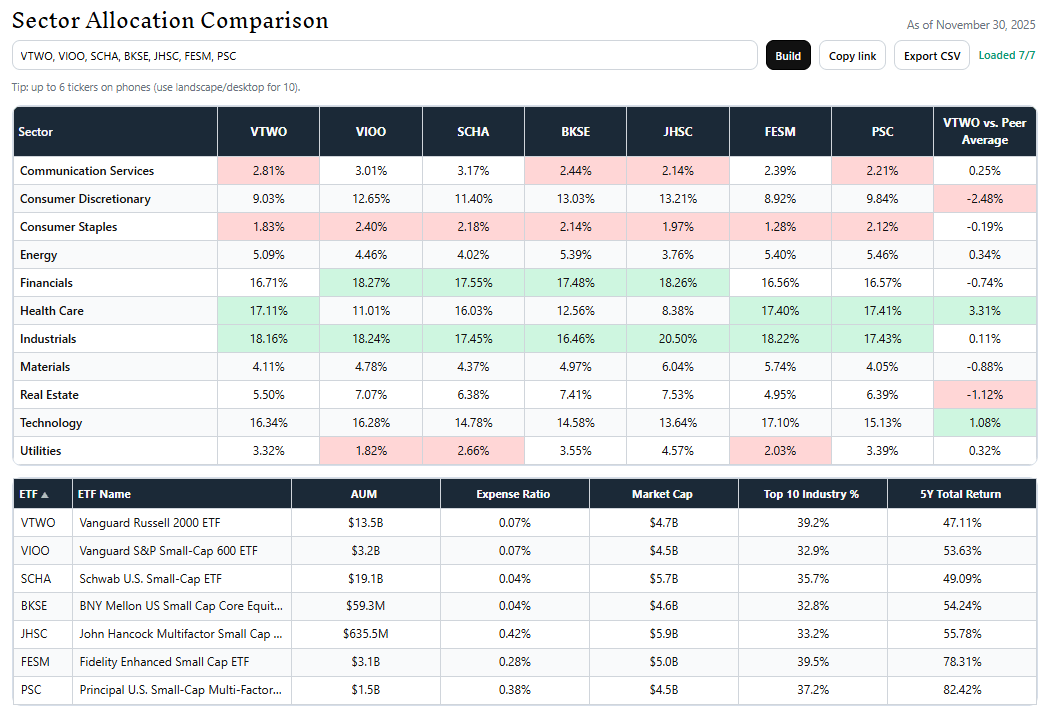Click the ETF Name column header
1040x712 pixels.
point(104,494)
